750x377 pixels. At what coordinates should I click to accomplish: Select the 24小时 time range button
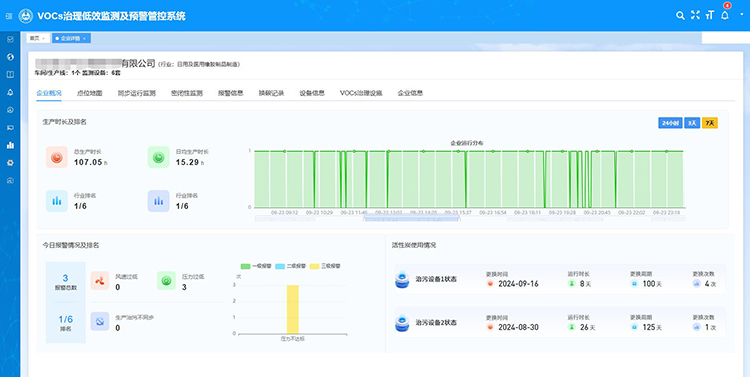coord(670,123)
